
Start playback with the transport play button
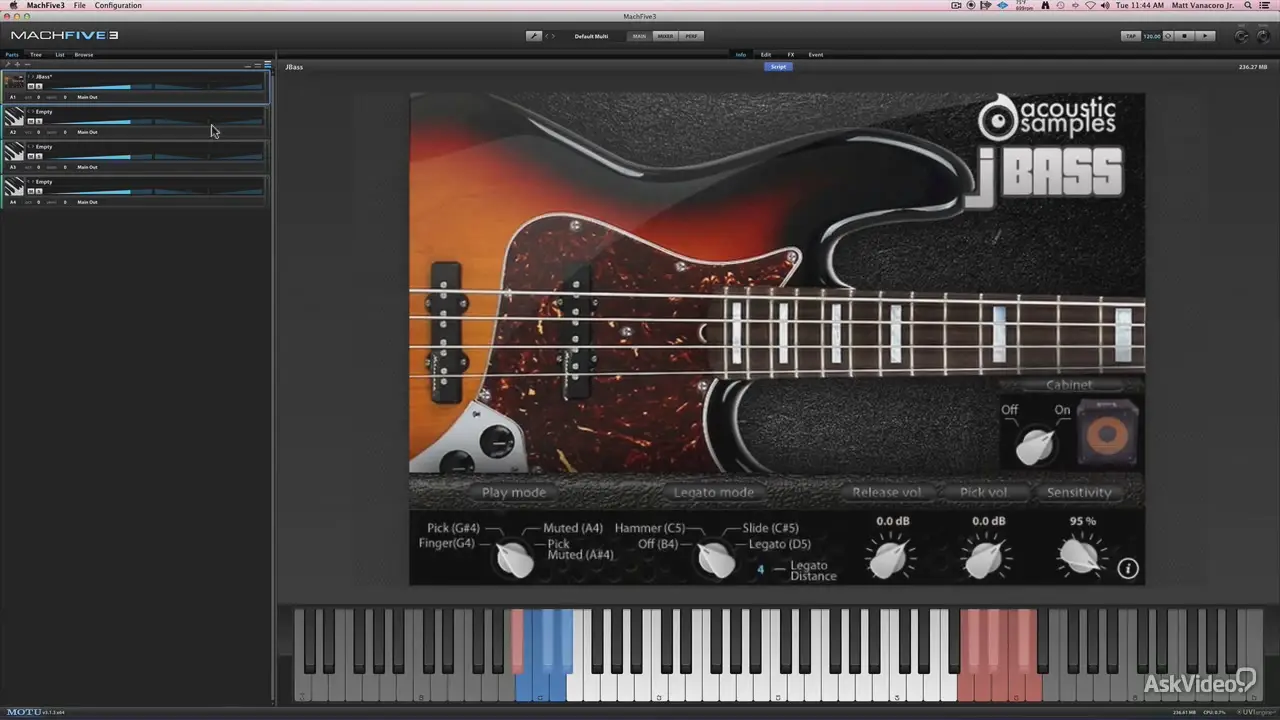[1205, 36]
